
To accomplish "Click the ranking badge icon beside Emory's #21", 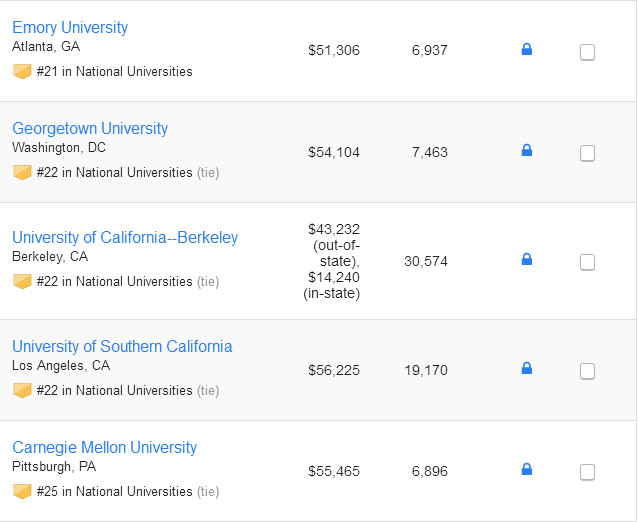I will pos(22,72).
